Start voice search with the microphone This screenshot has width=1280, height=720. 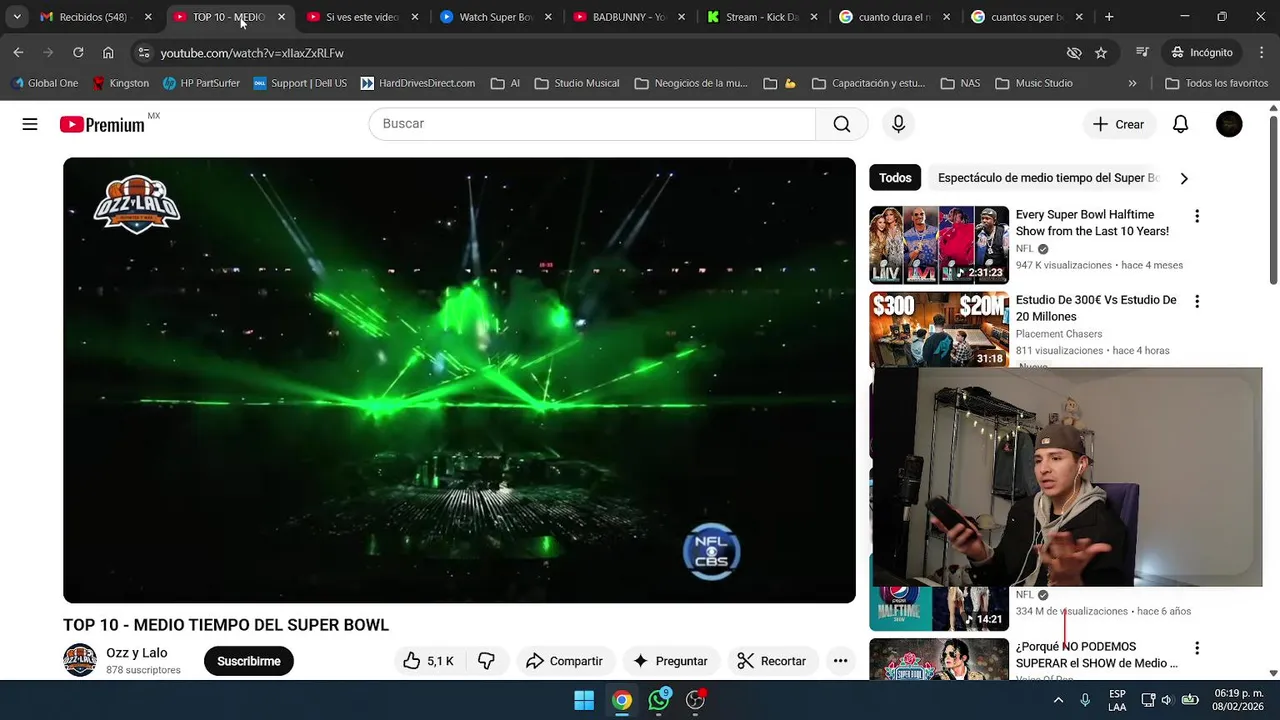898,124
